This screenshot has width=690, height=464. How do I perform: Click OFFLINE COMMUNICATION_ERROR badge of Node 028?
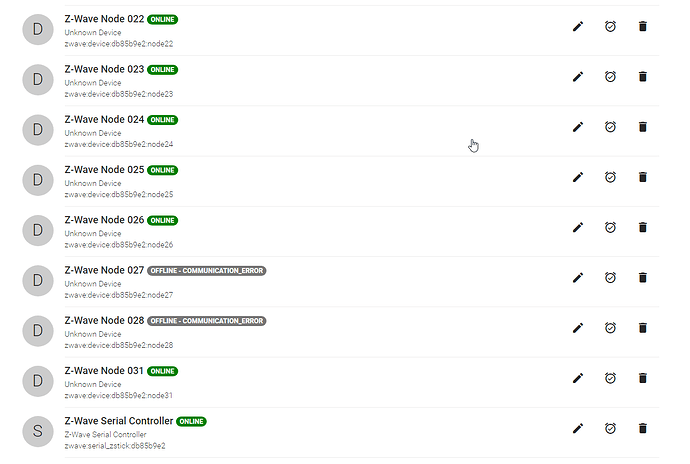[x=207, y=320]
